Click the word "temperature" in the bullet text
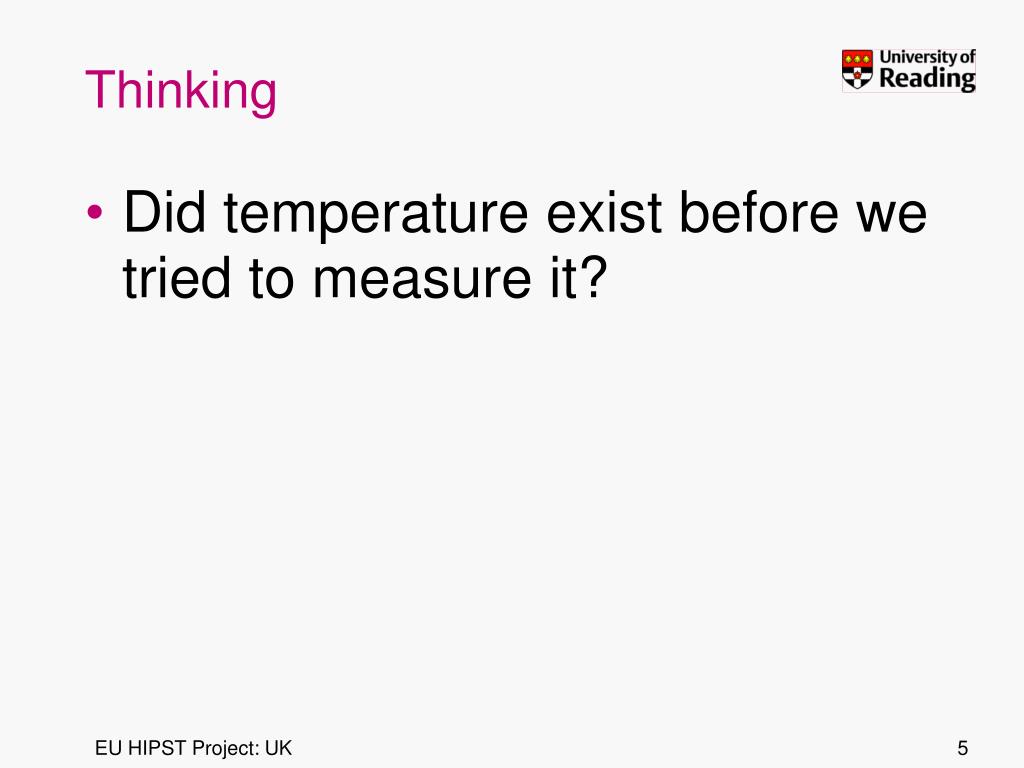Screen dimensions: 1024x768 [x=376, y=217]
